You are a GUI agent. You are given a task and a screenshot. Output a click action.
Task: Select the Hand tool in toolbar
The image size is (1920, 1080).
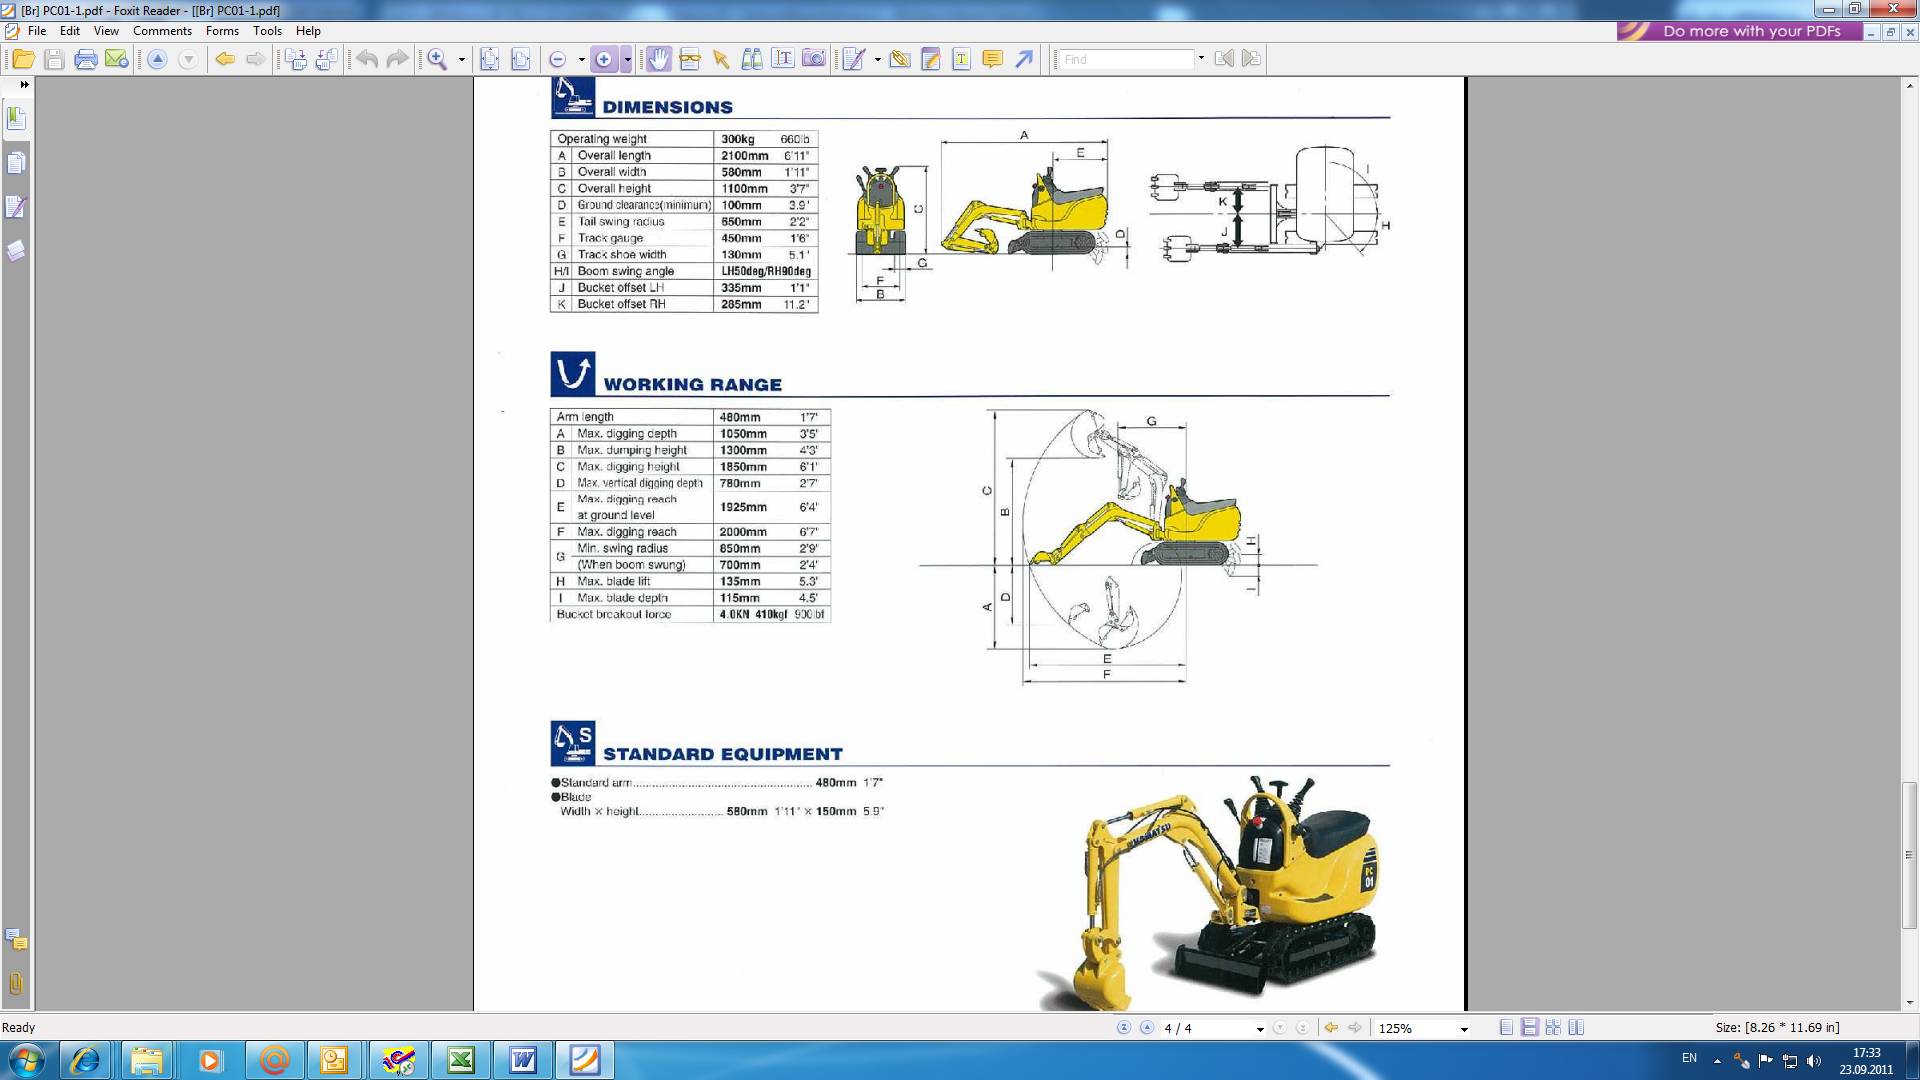click(x=658, y=59)
